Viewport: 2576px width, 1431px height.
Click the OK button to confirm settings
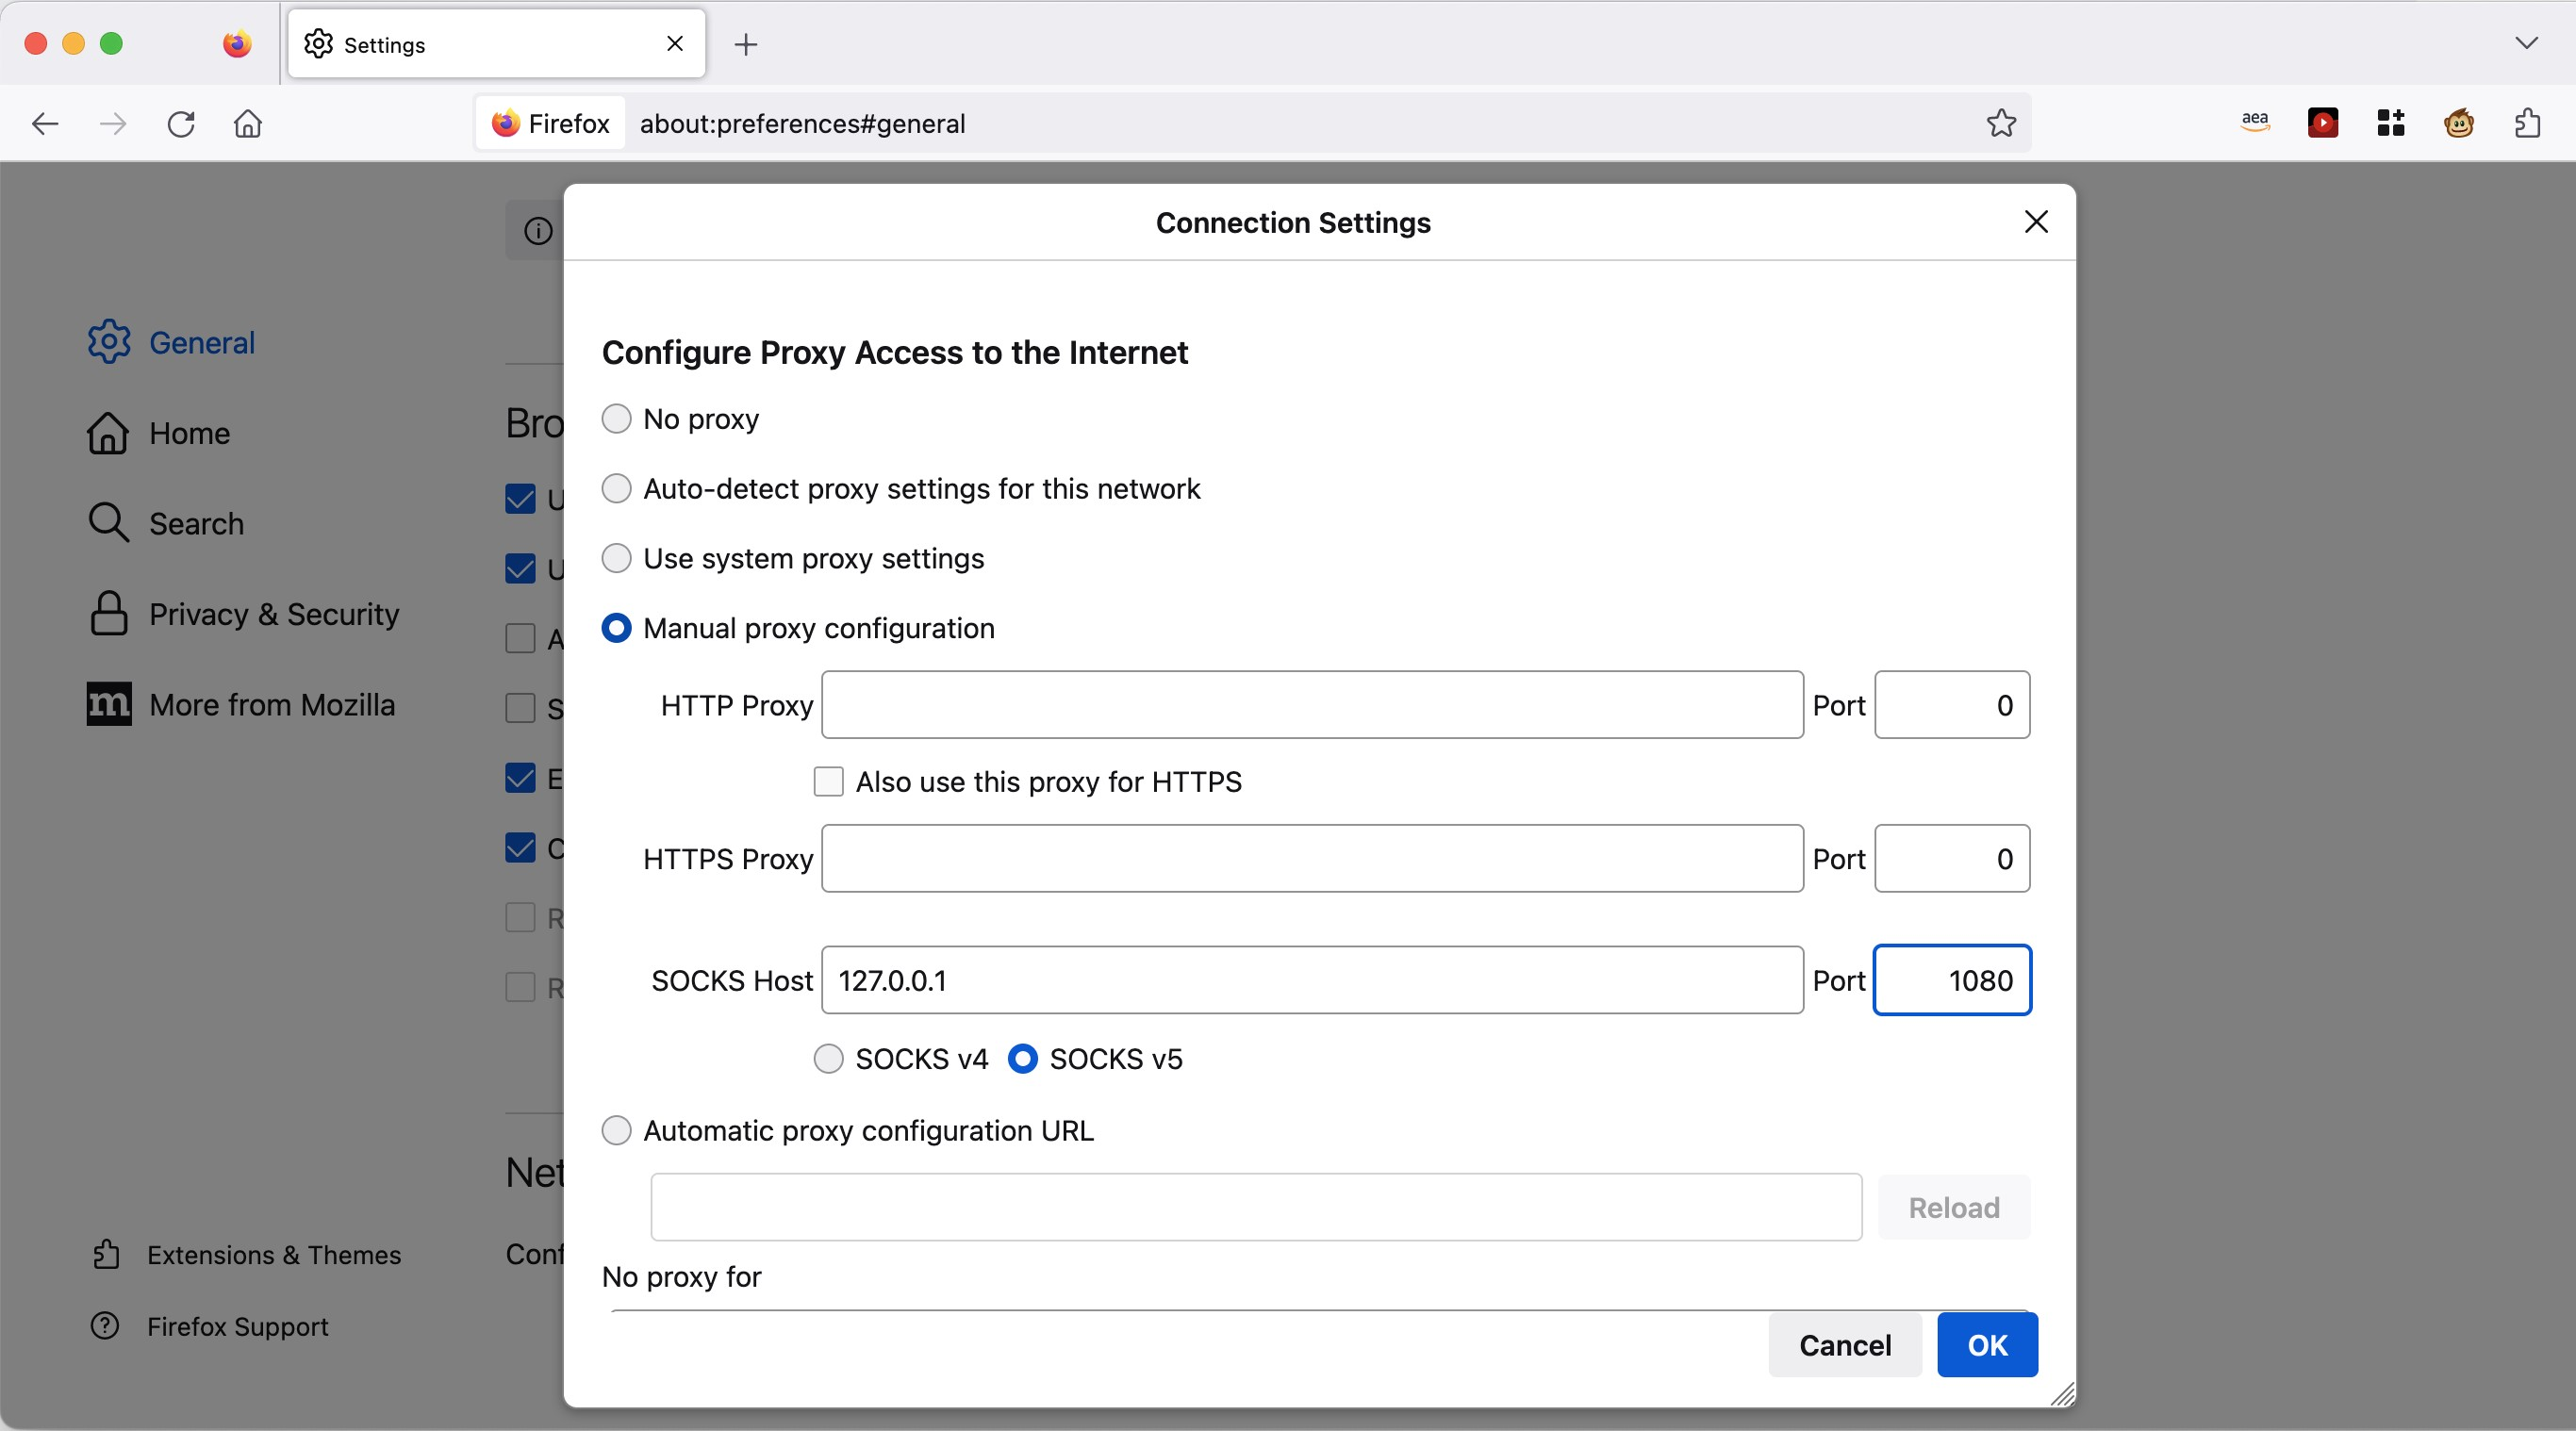(x=1986, y=1344)
